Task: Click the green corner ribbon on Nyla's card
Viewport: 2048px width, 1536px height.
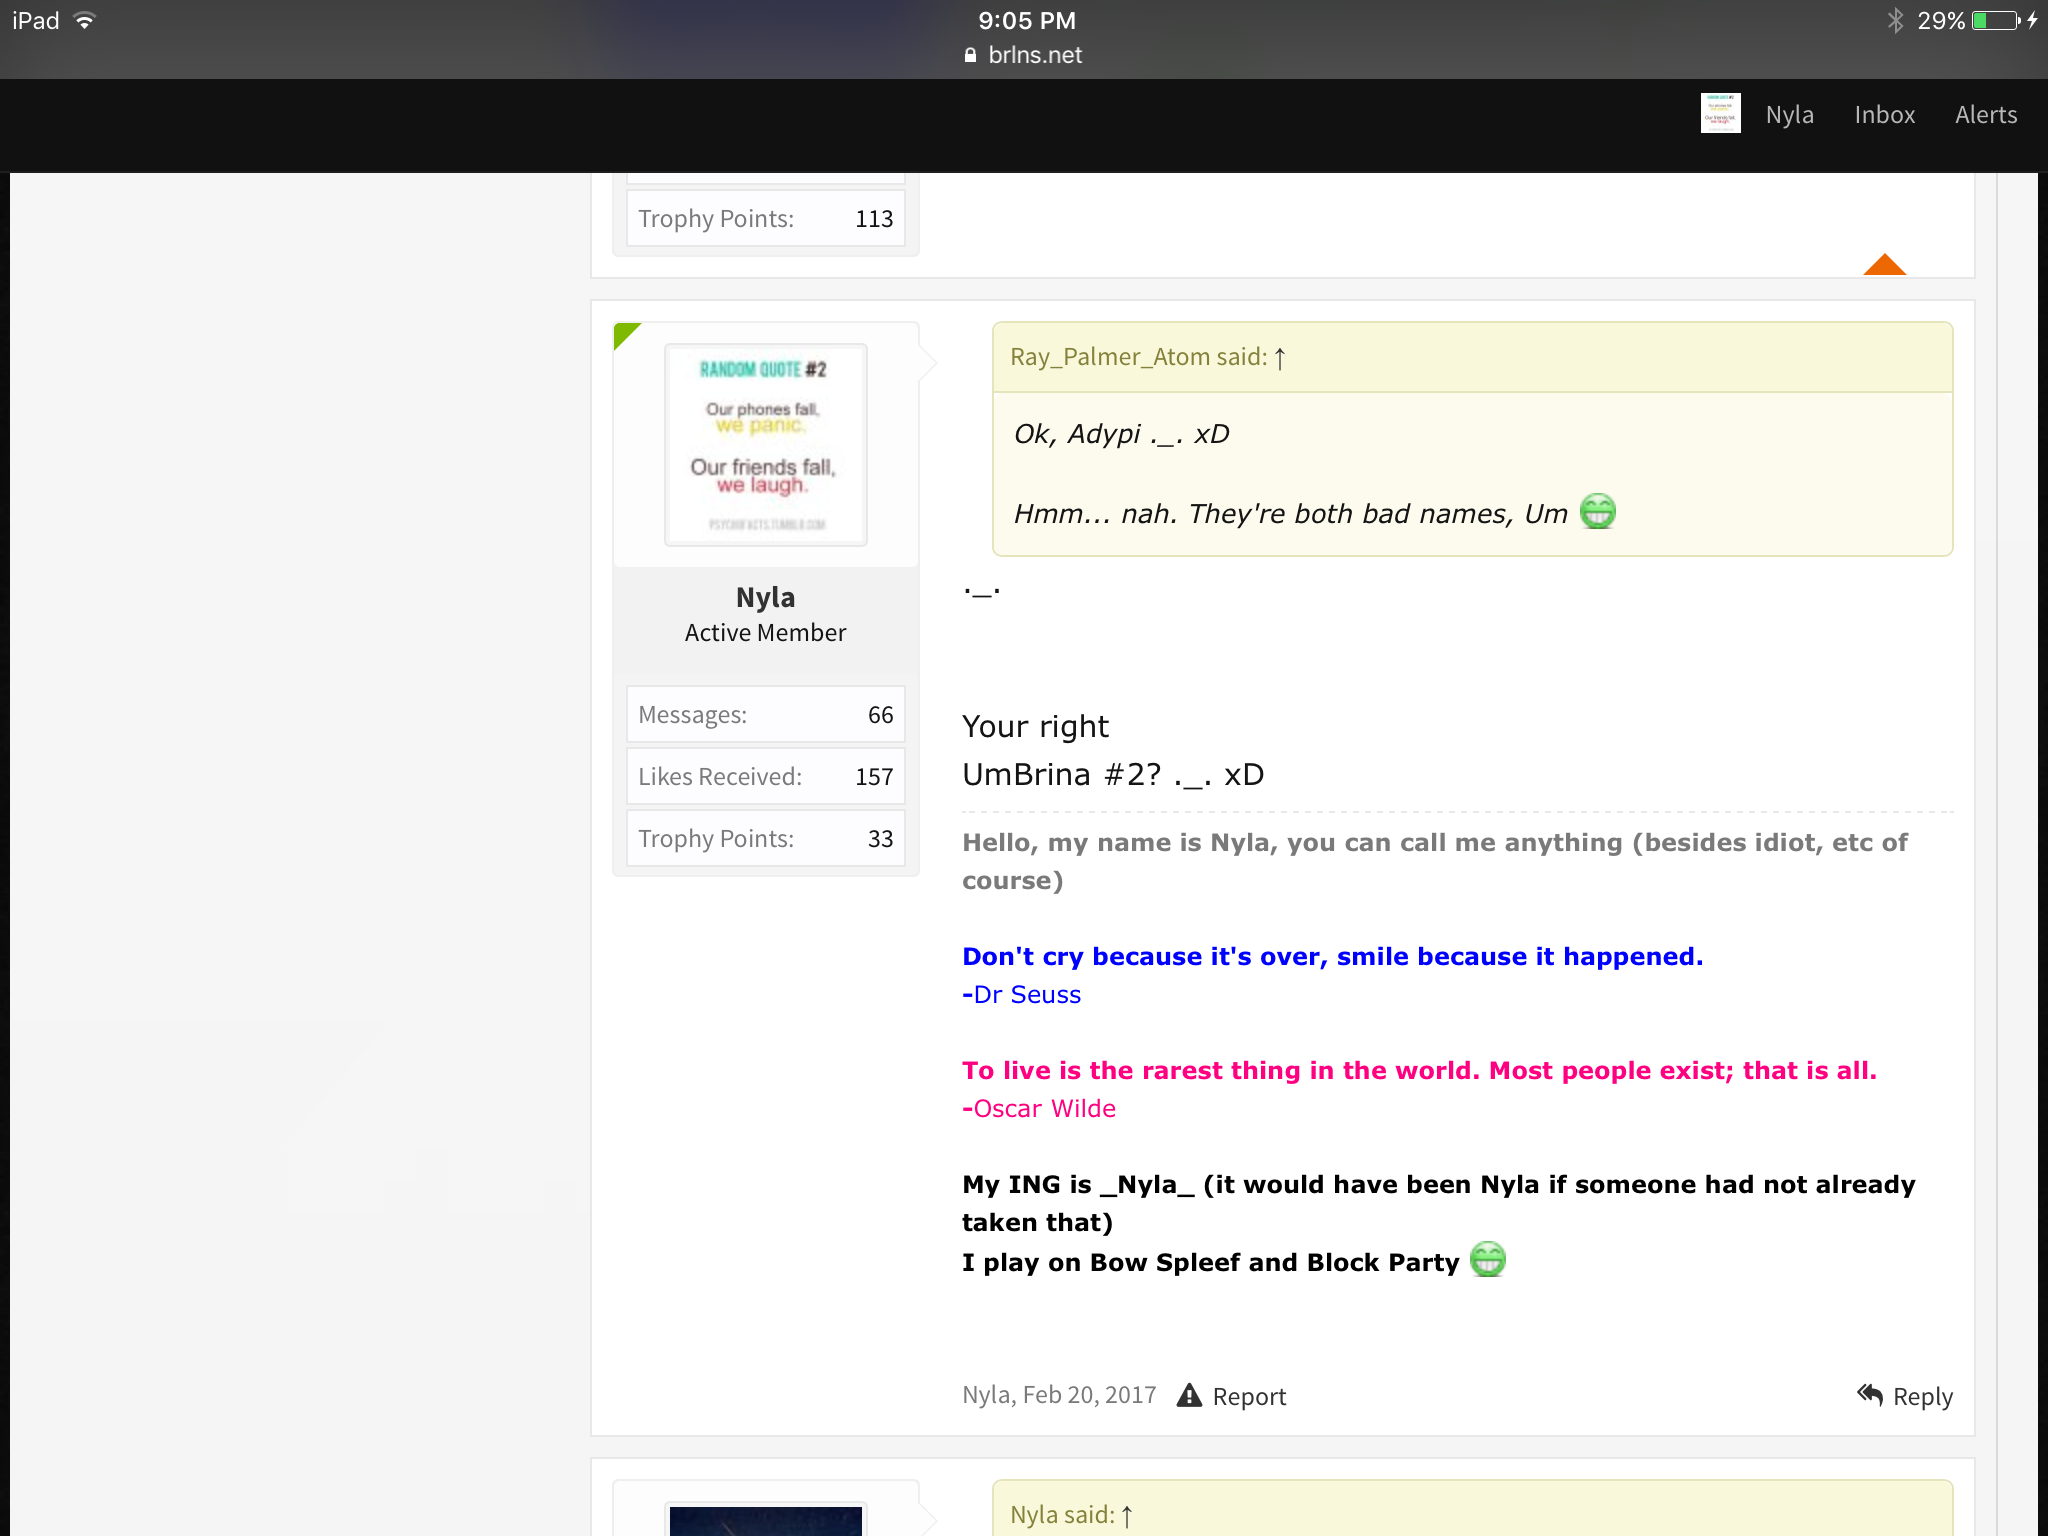Action: (625, 334)
